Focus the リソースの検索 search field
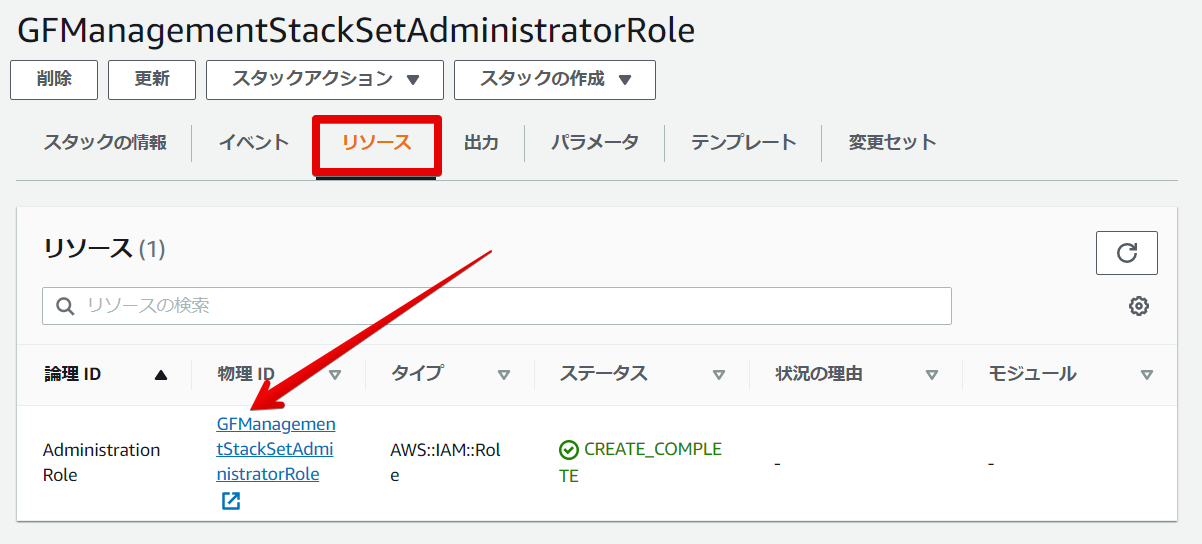The height and width of the screenshot is (544, 1202). 497,306
